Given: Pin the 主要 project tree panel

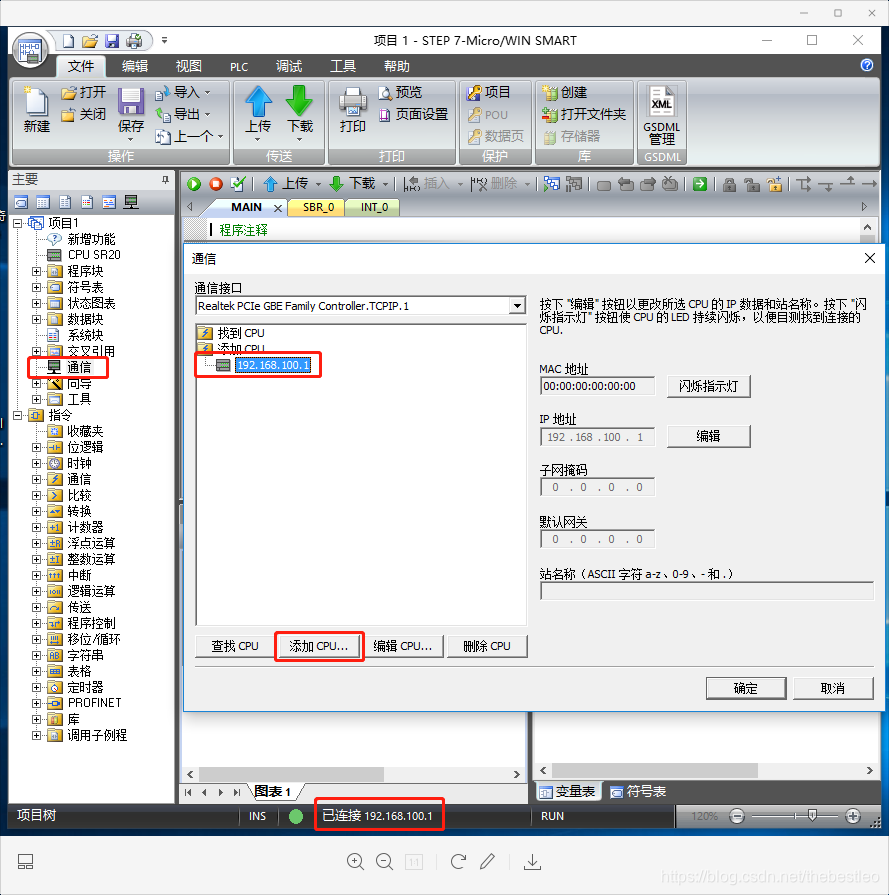Looking at the screenshot, I should click(x=165, y=180).
